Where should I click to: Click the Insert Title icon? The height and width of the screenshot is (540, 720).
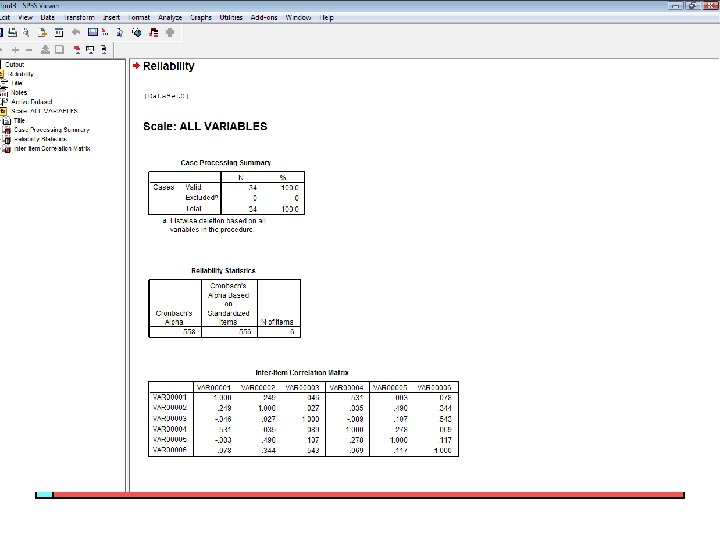(90, 50)
